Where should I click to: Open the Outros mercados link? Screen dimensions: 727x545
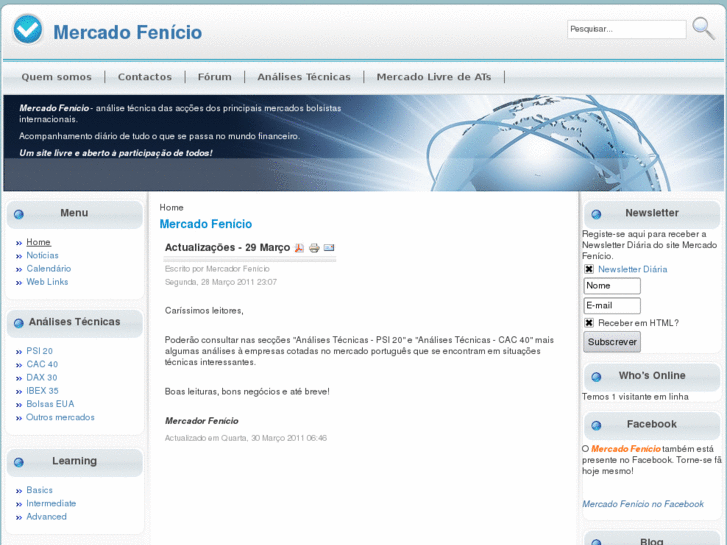[x=60, y=417]
